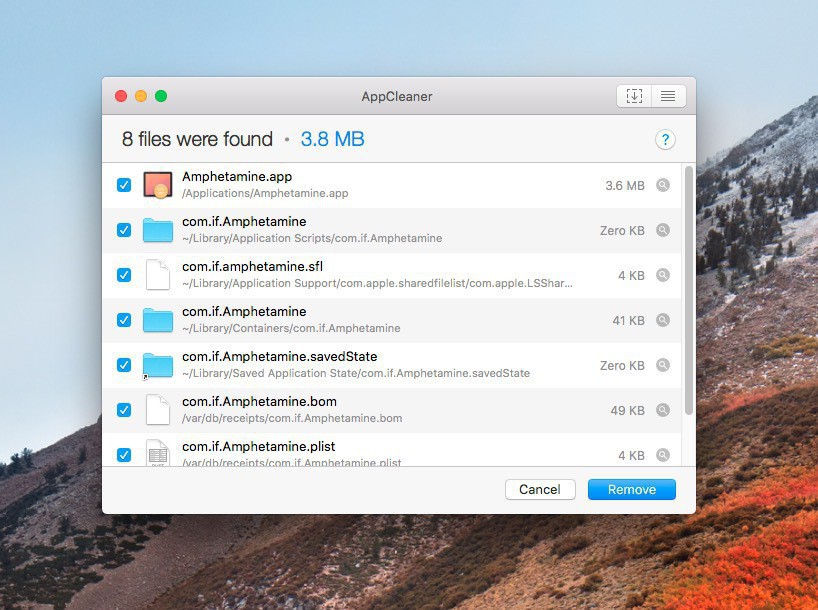This screenshot has height=610, width=818.
Task: Click the Containers com.if.Amphetamine folder icon
Action: tap(158, 320)
